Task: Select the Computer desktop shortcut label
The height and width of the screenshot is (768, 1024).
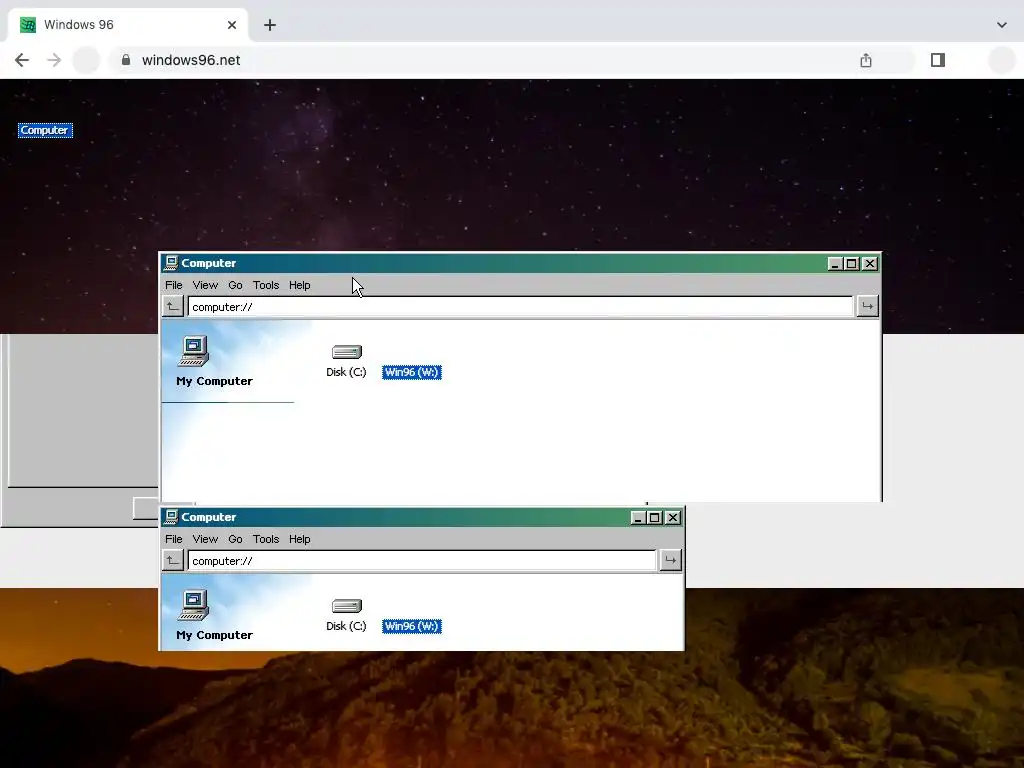Action: click(x=44, y=131)
